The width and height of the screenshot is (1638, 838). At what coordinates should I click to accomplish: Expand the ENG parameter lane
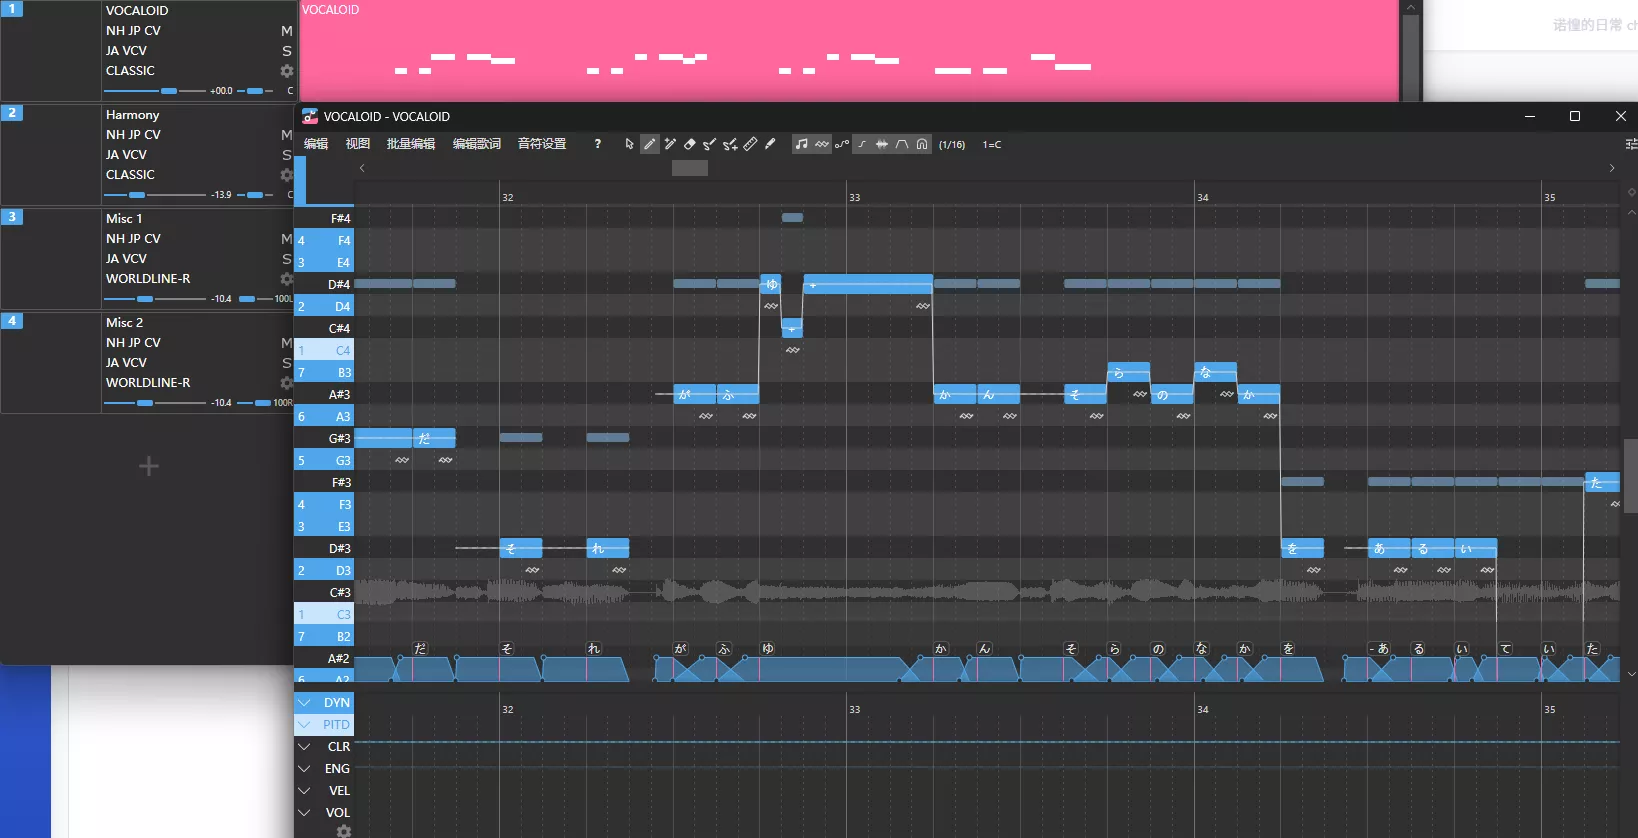[304, 769]
